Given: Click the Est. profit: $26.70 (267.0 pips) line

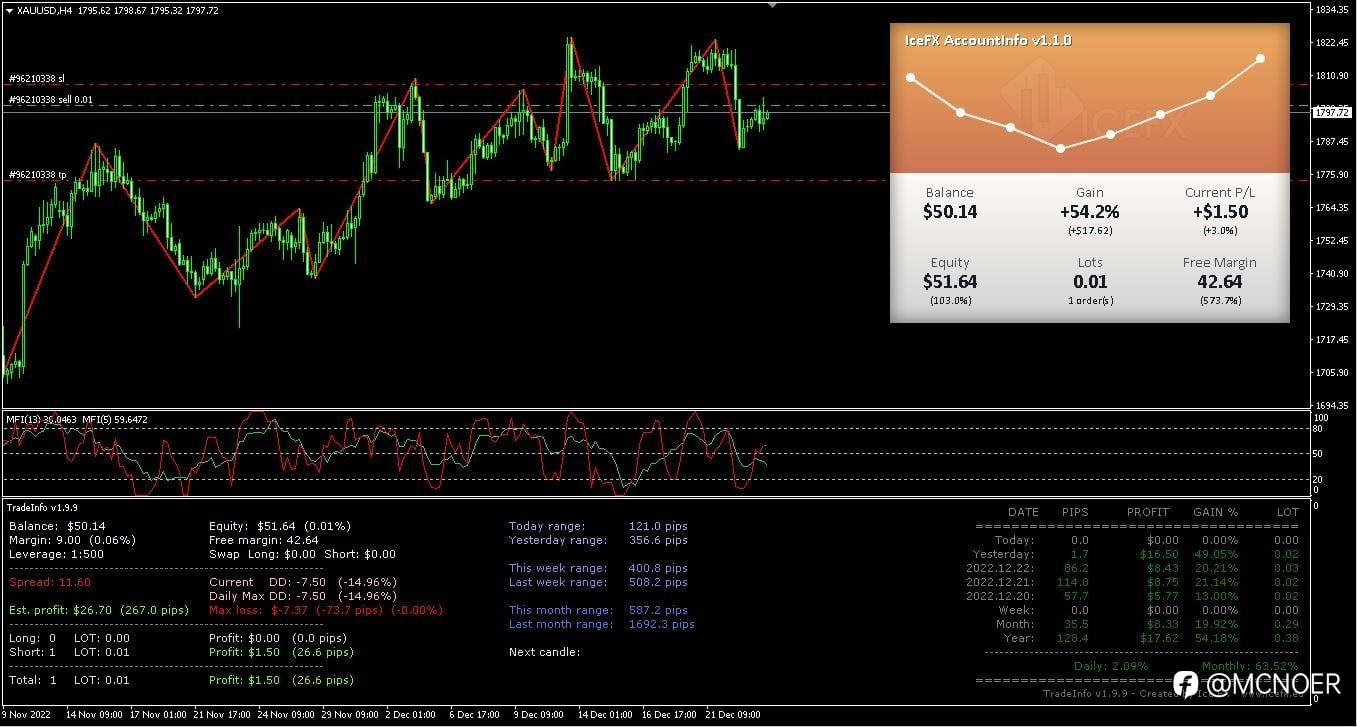Looking at the screenshot, I should pos(97,610).
